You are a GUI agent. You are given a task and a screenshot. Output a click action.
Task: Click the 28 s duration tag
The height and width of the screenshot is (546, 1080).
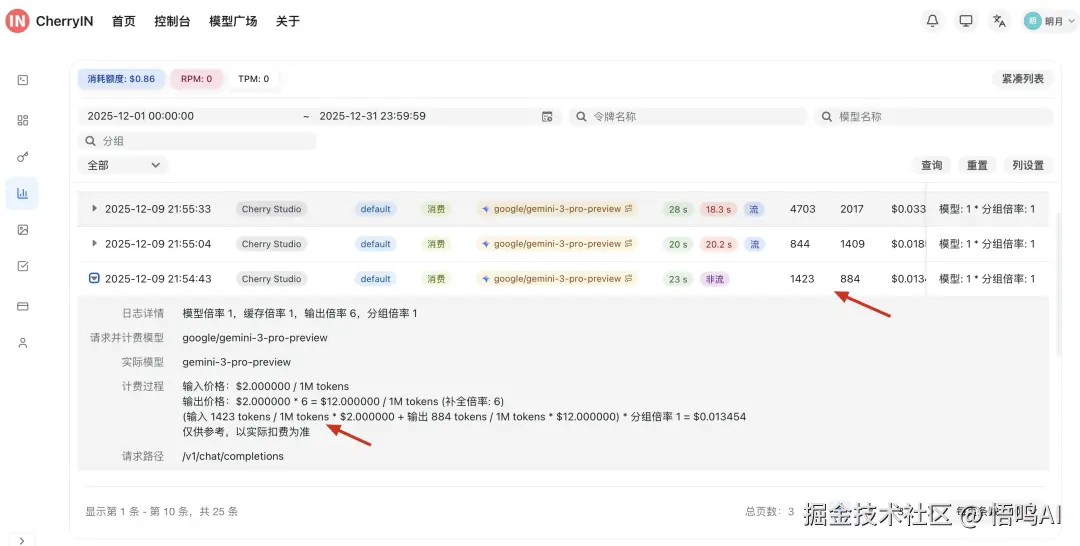(x=678, y=209)
